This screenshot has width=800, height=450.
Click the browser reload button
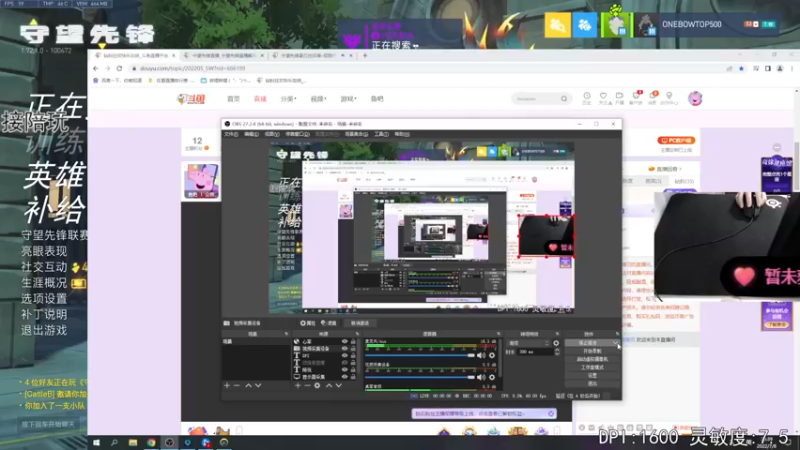tap(119, 68)
